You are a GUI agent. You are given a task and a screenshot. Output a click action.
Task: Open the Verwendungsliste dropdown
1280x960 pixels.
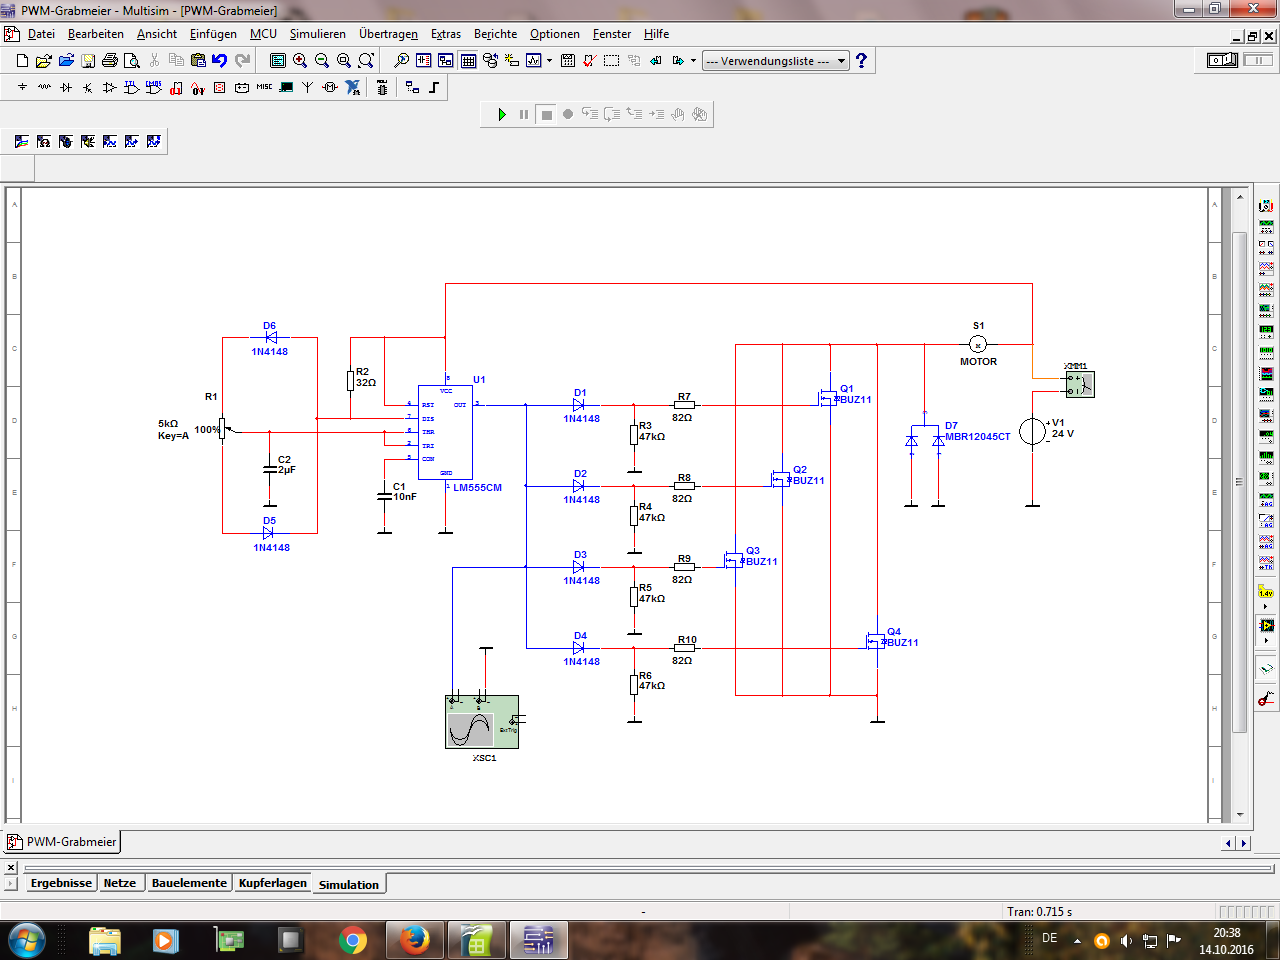click(x=775, y=61)
